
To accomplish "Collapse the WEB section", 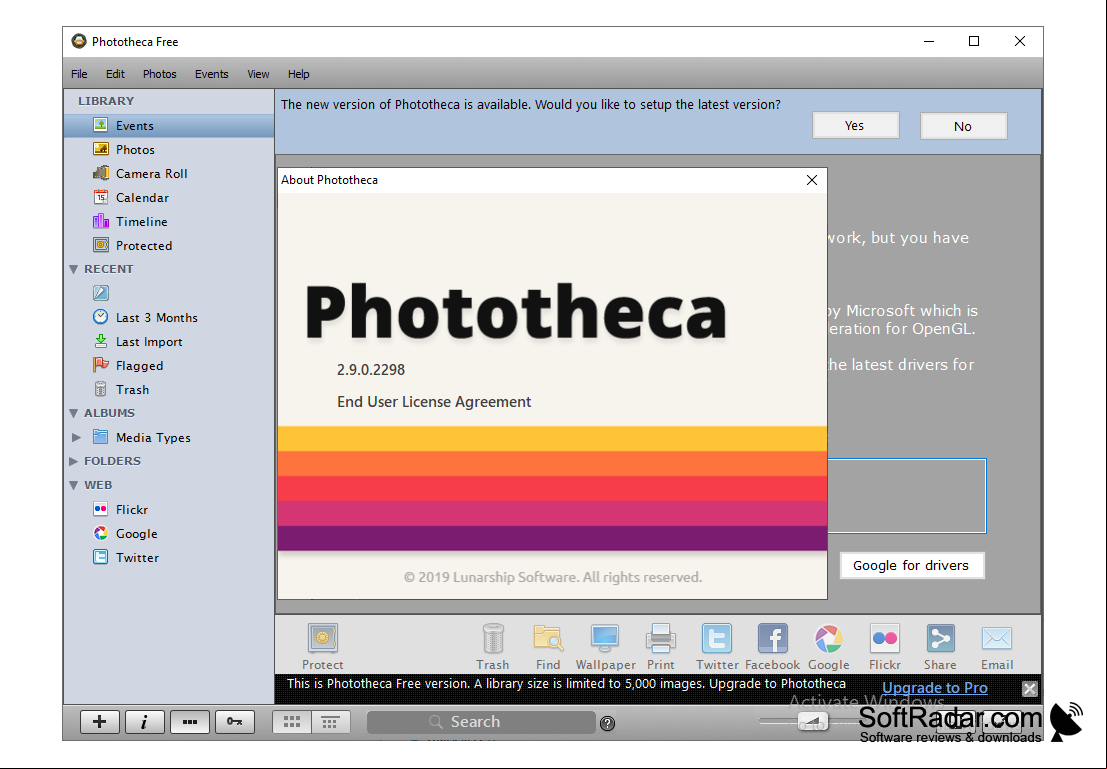I will click(x=73, y=485).
